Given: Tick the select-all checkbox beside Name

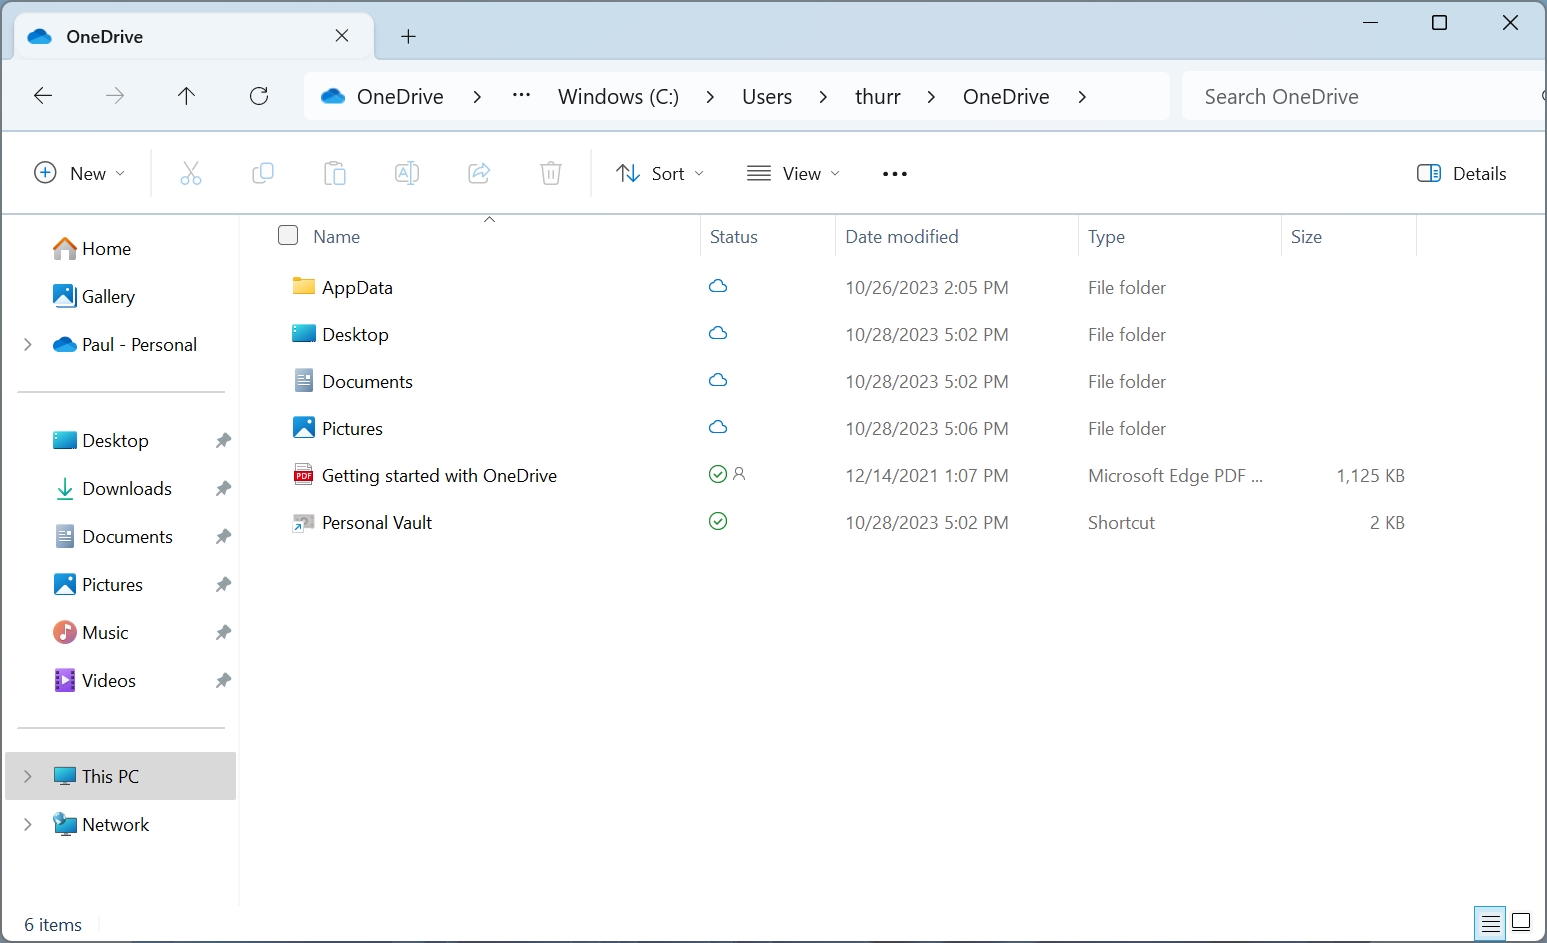Looking at the screenshot, I should [288, 236].
